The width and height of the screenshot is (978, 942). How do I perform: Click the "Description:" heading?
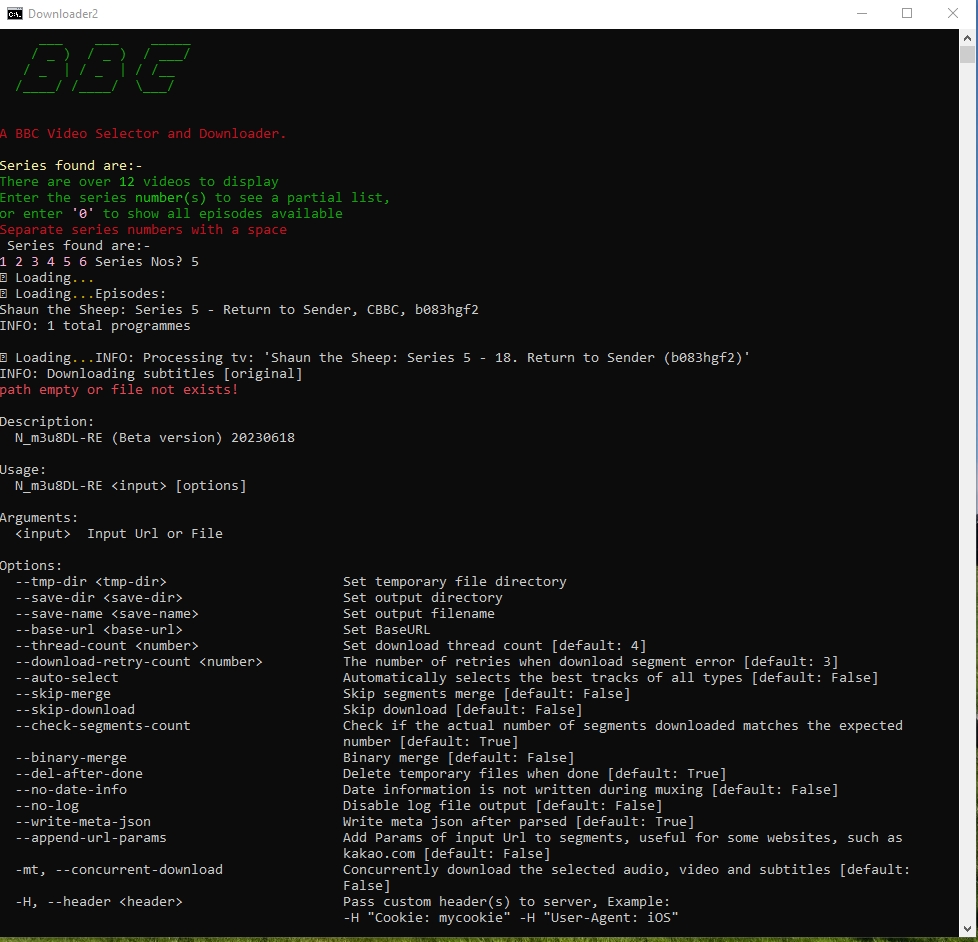(47, 422)
